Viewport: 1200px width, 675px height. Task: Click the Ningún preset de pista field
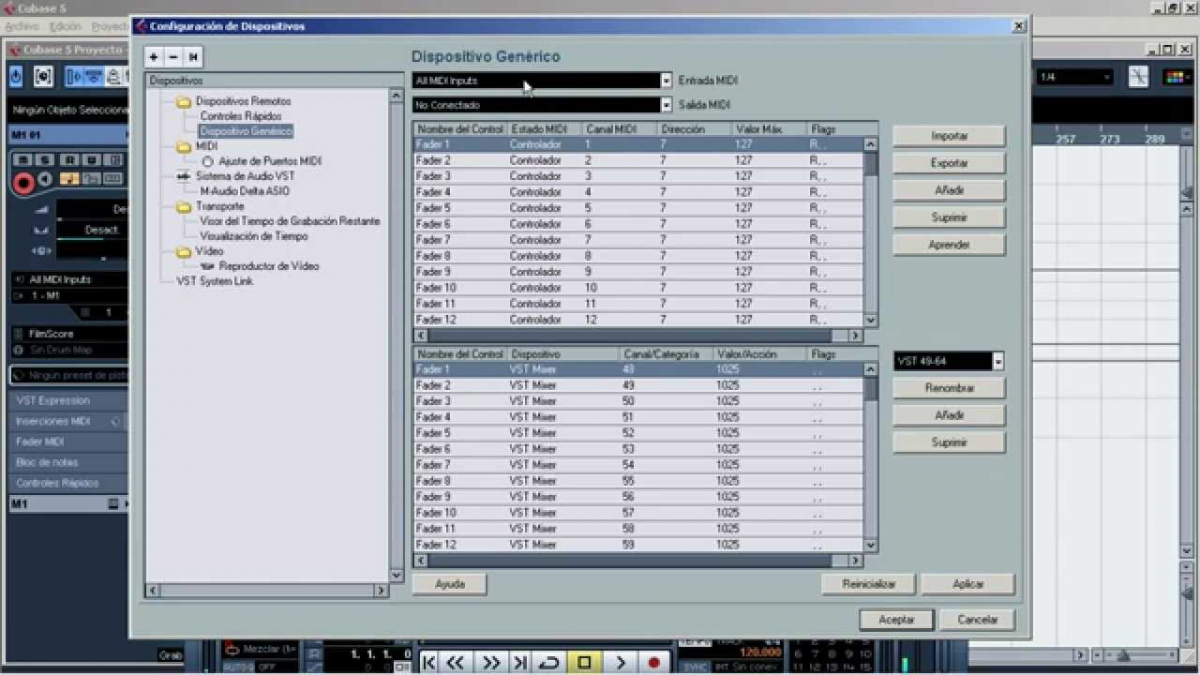70,375
